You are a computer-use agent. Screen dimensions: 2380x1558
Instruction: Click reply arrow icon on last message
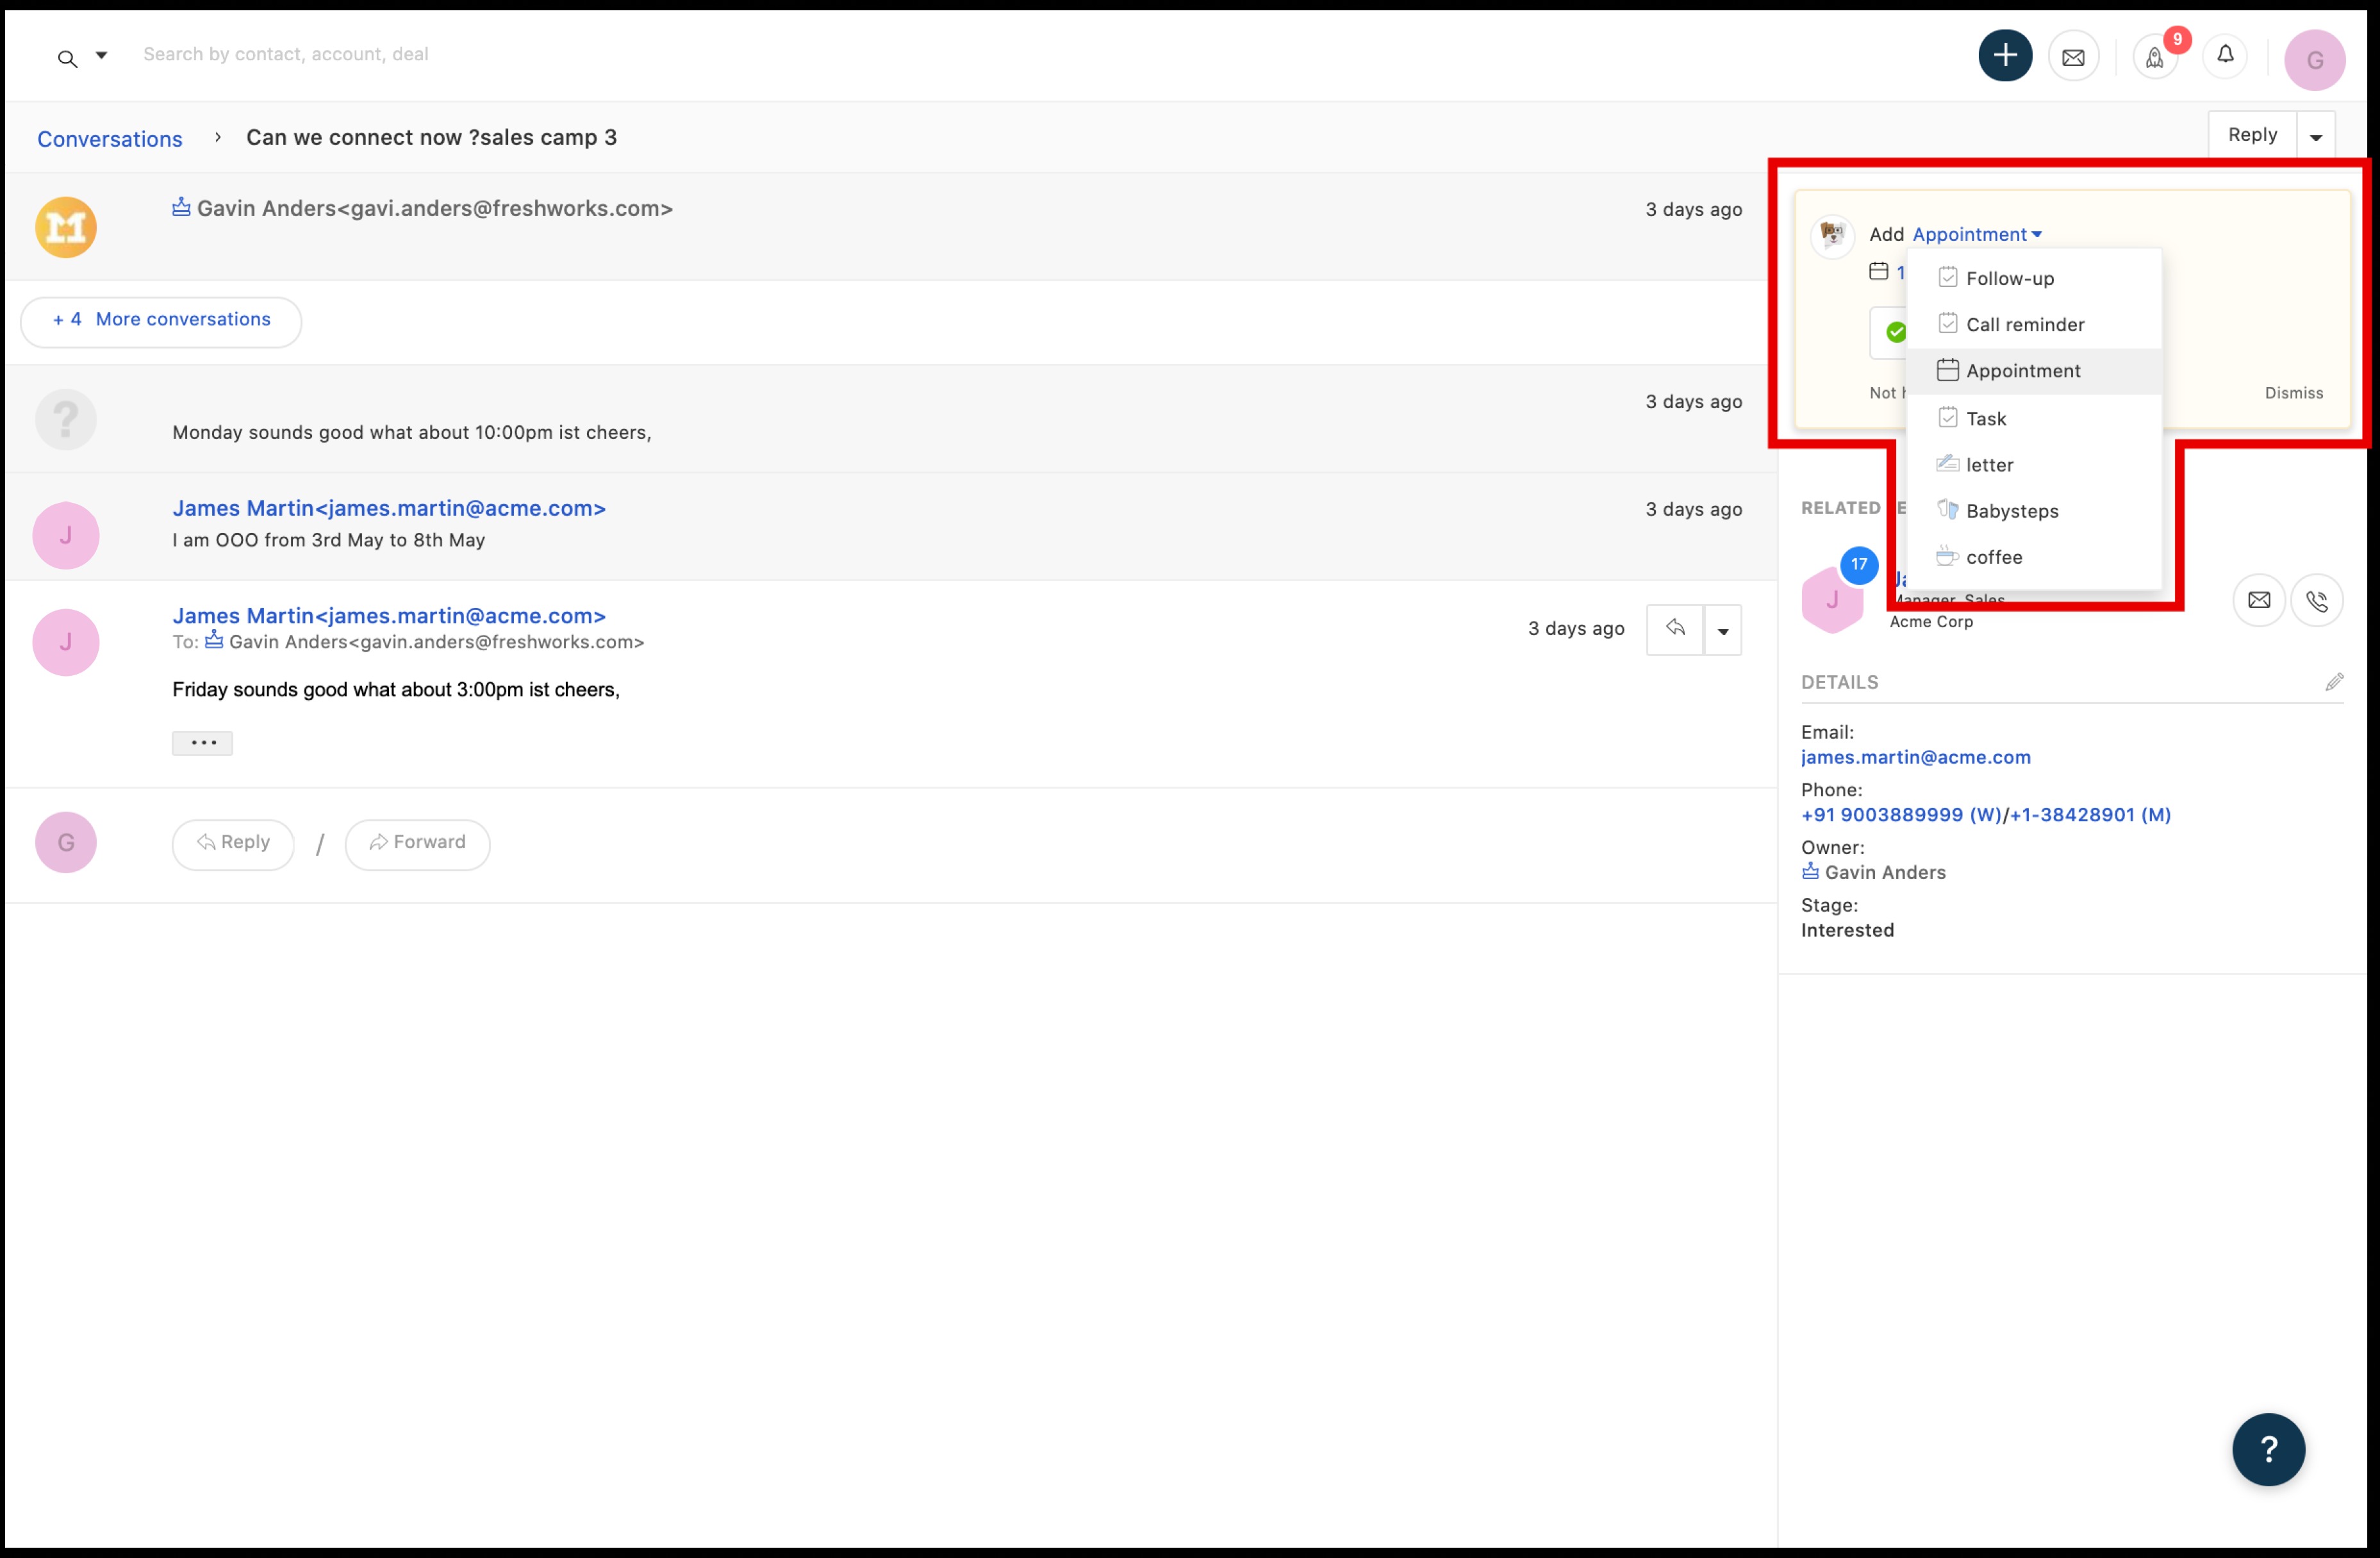pyautogui.click(x=1675, y=629)
